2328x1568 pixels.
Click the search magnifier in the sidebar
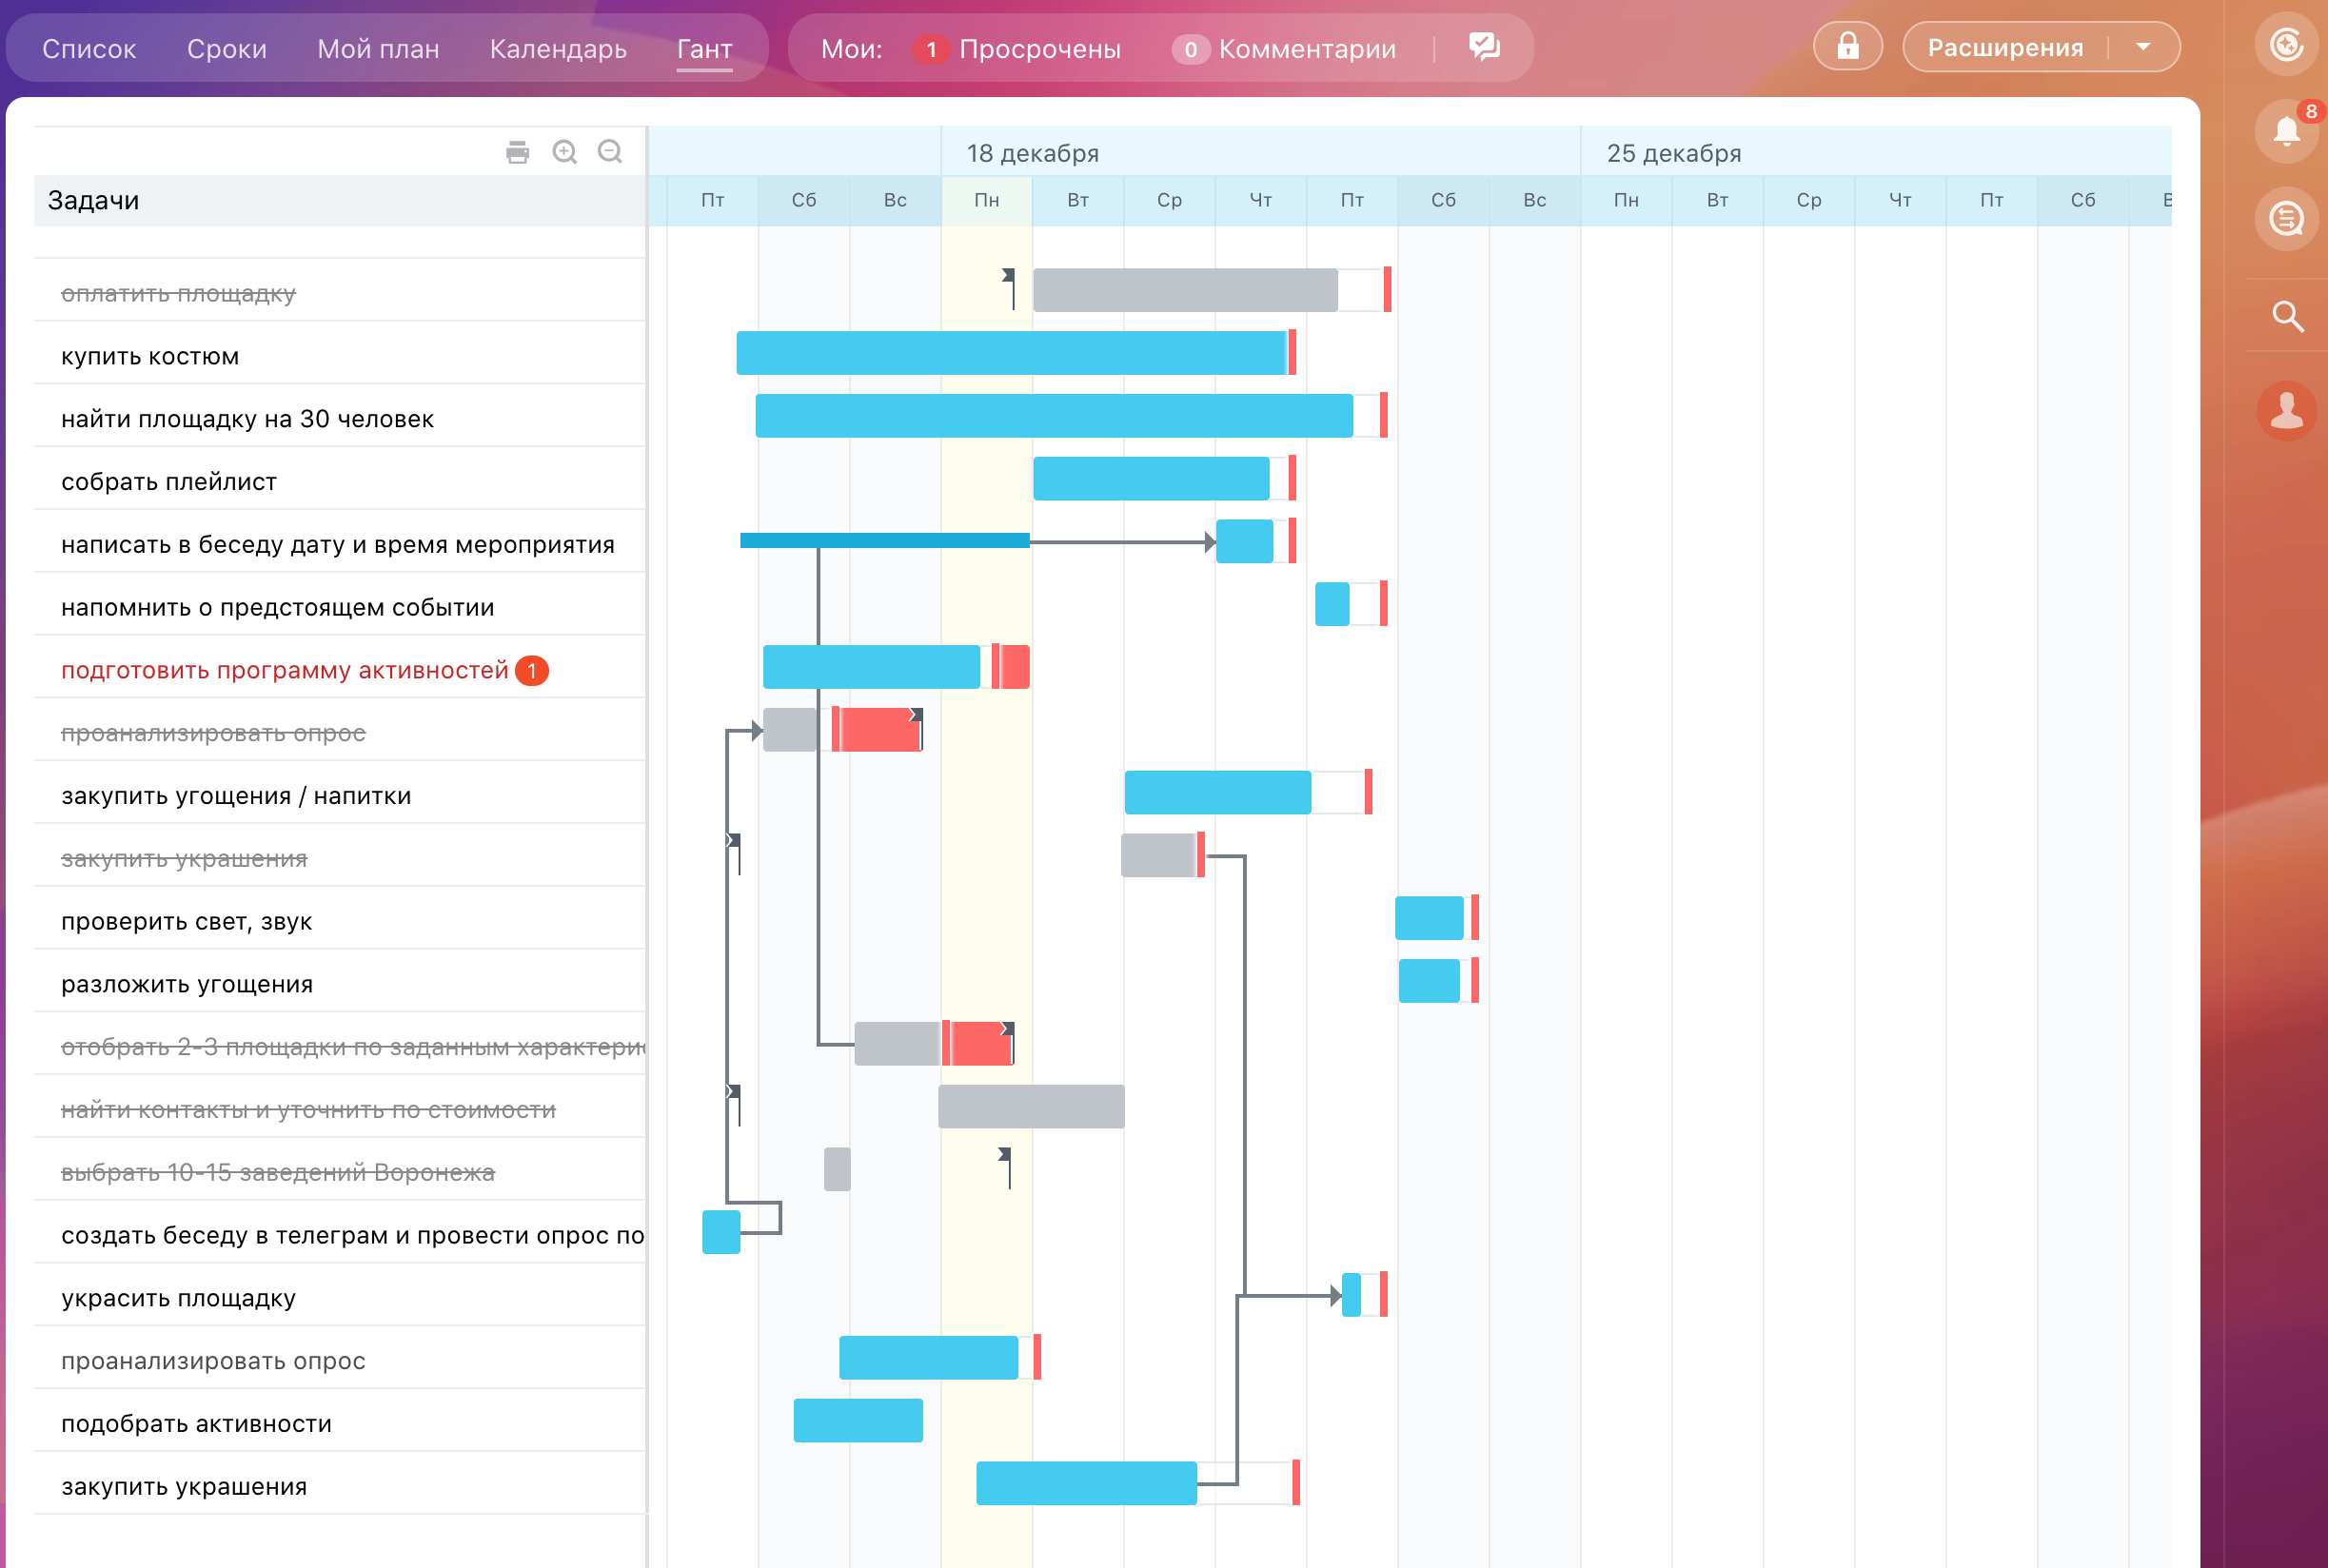(2287, 317)
